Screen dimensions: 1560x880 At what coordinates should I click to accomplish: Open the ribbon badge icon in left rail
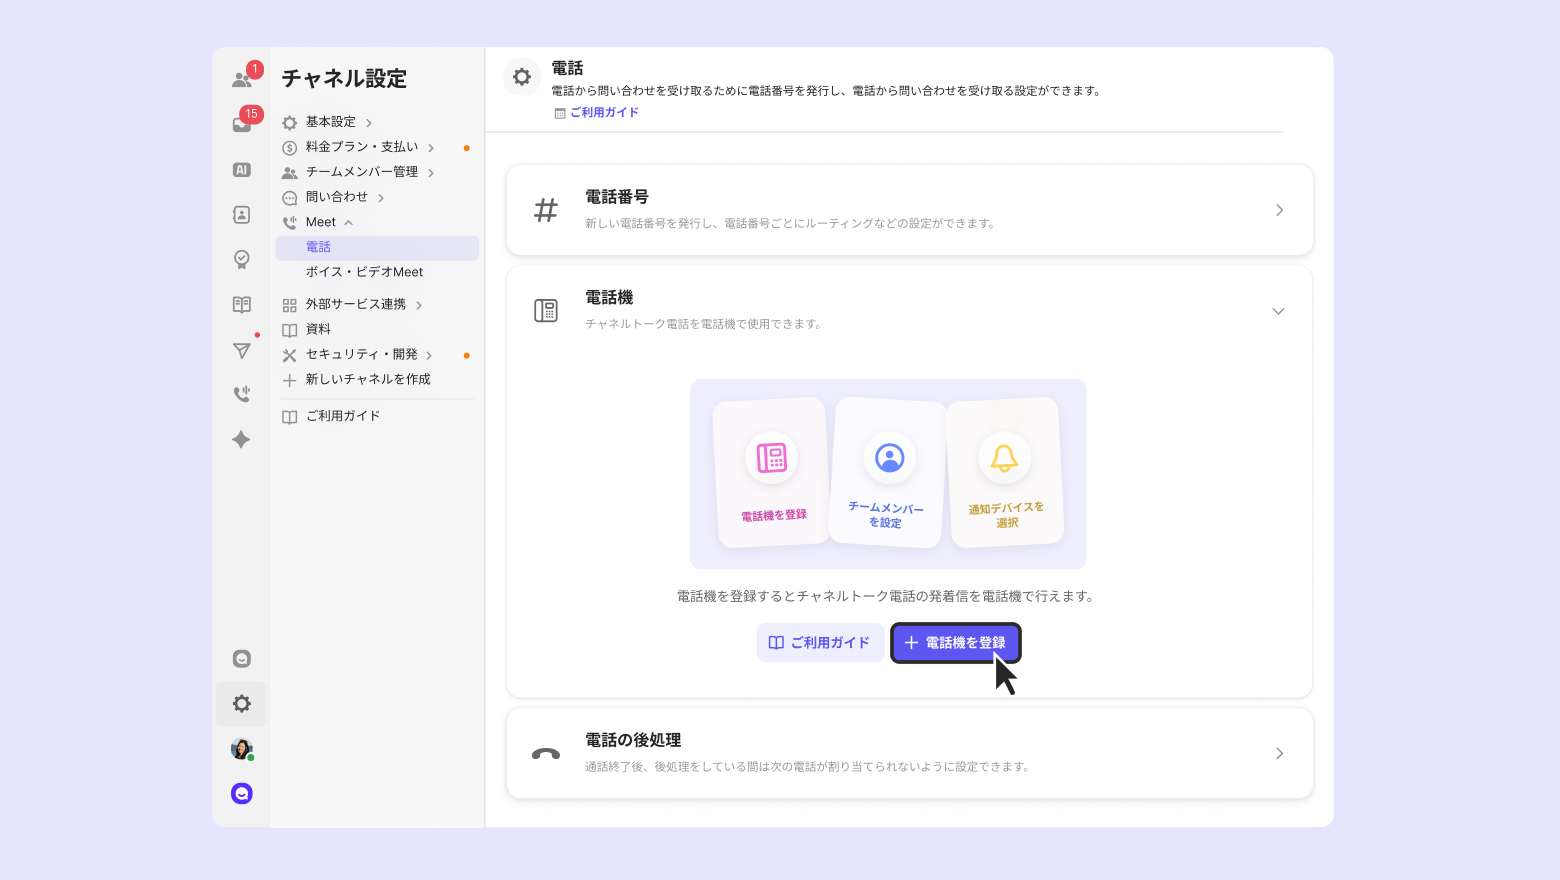(242, 260)
